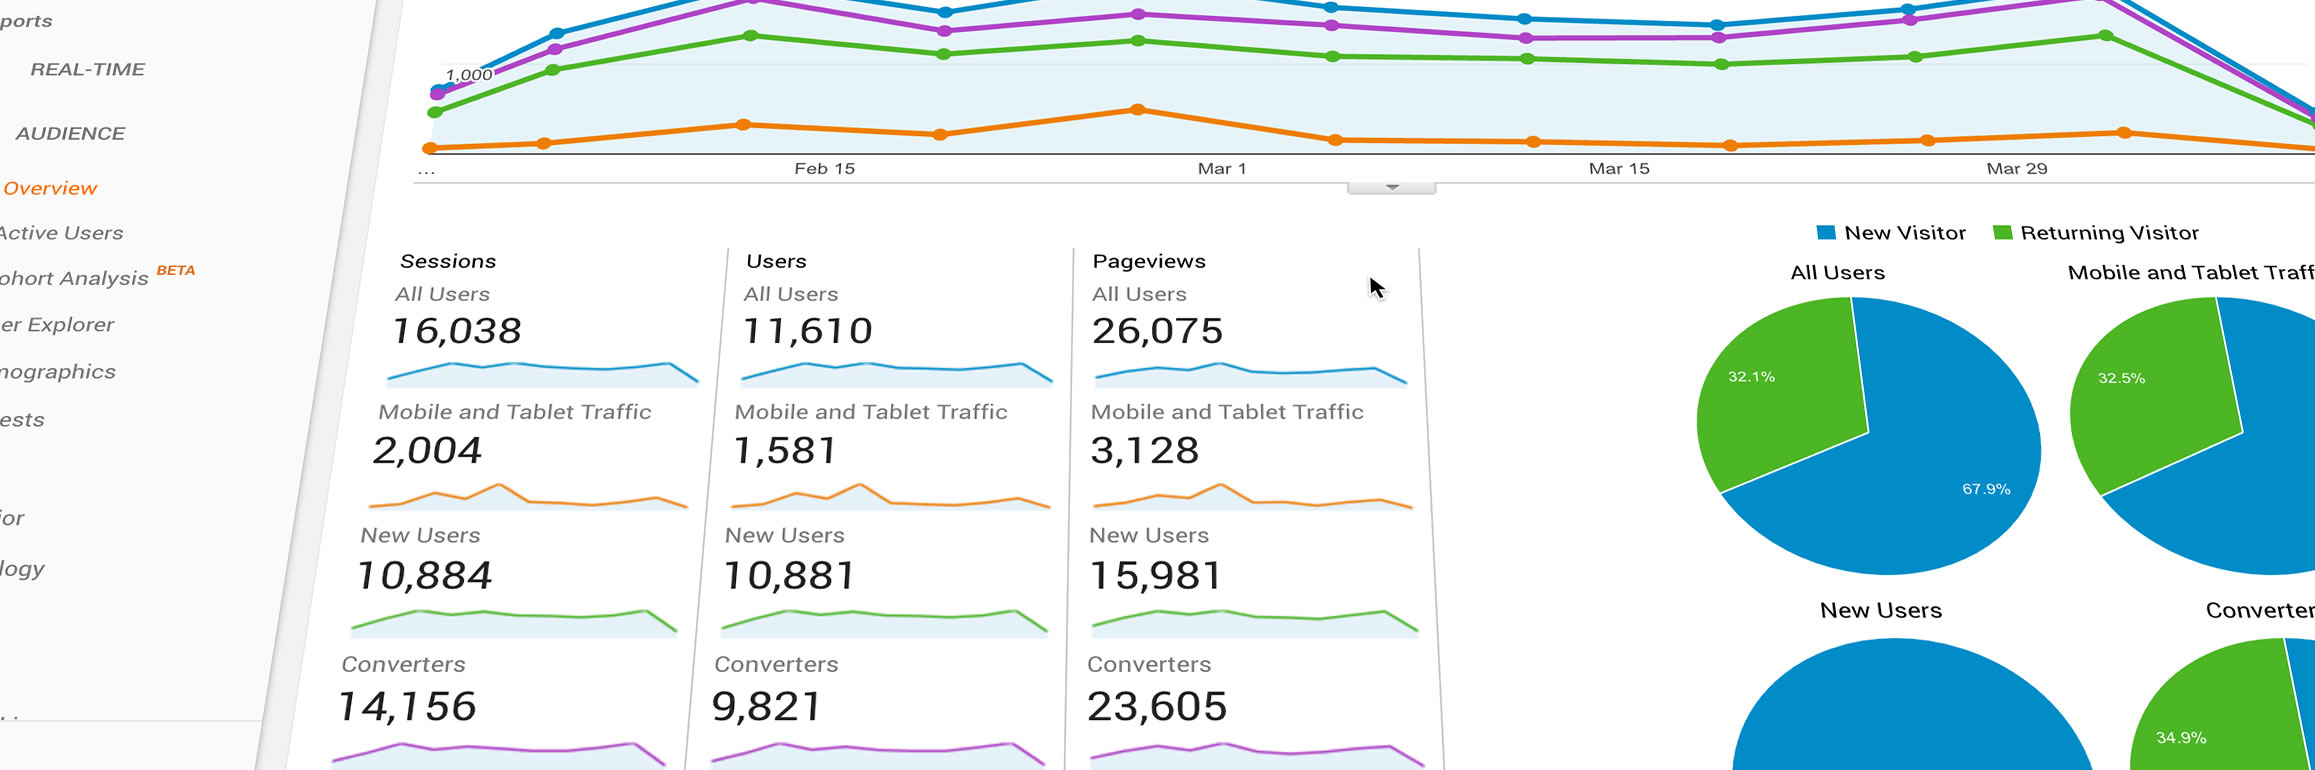2315x770 pixels.
Task: Click the 1,000 y-axis label on chart
Action: pyautogui.click(x=468, y=75)
